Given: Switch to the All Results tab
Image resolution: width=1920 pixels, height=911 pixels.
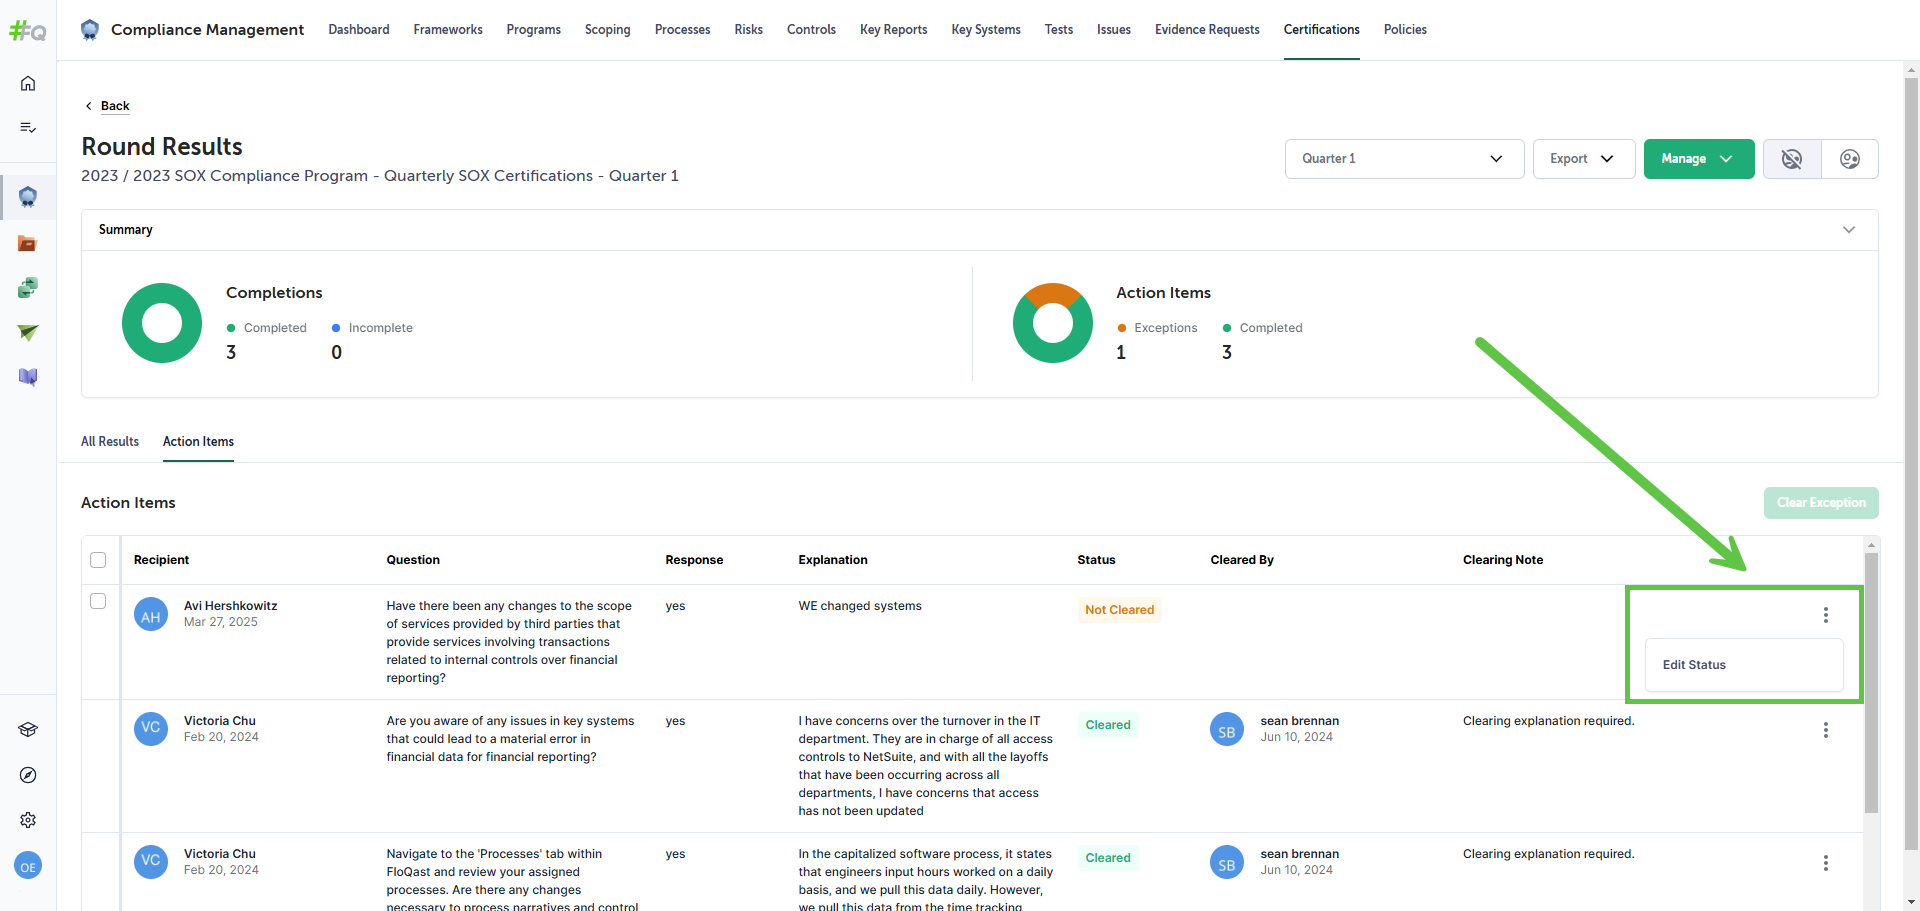Looking at the screenshot, I should pyautogui.click(x=110, y=442).
